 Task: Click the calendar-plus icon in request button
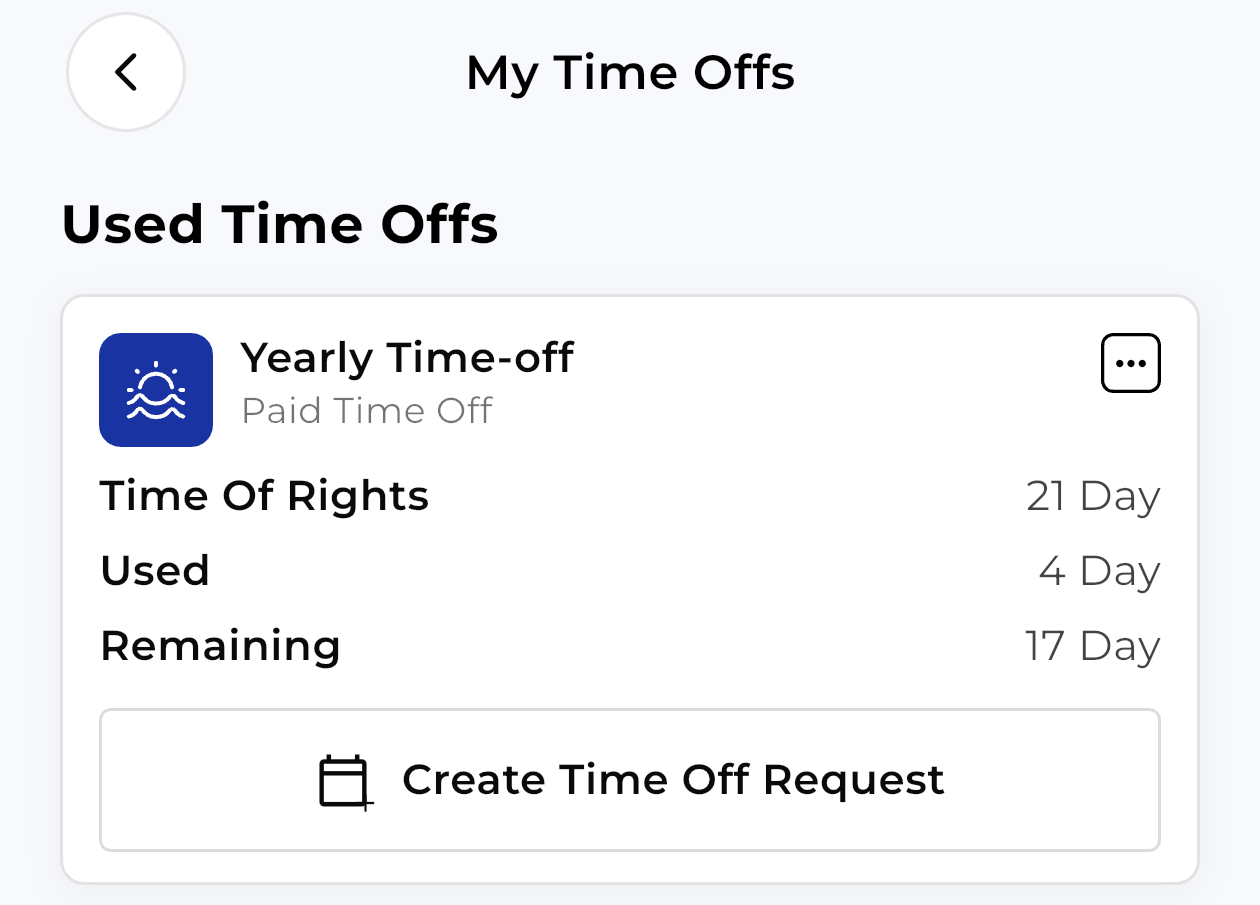click(346, 781)
